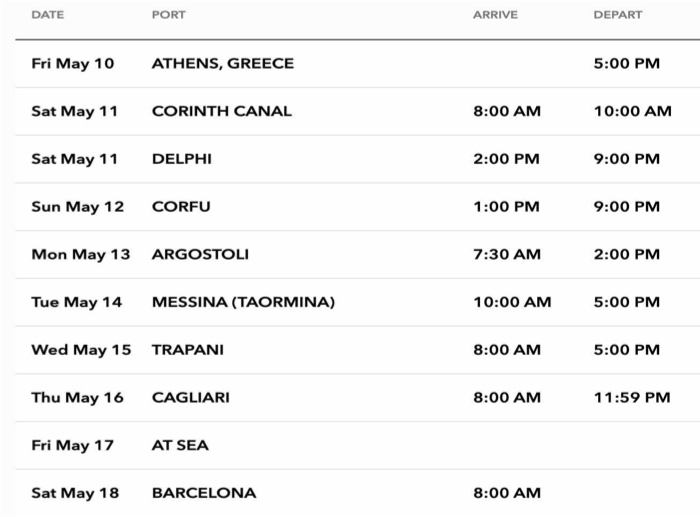This screenshot has width=700, height=517.
Task: Select the CAGLIARI port entry
Action: (x=191, y=397)
